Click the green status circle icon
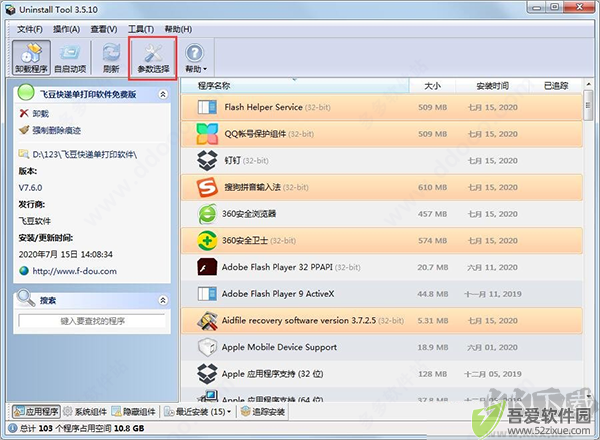Viewport: 600px width, 440px height. (x=26, y=92)
